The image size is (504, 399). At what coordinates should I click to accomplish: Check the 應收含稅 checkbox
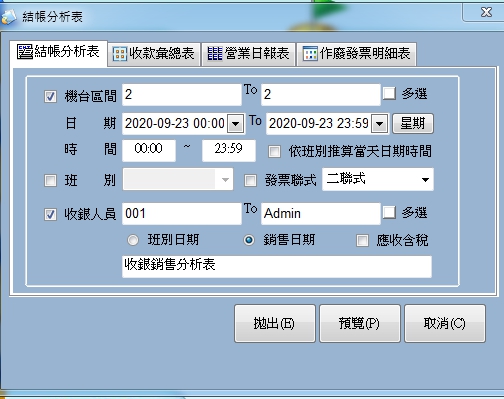tap(362, 240)
